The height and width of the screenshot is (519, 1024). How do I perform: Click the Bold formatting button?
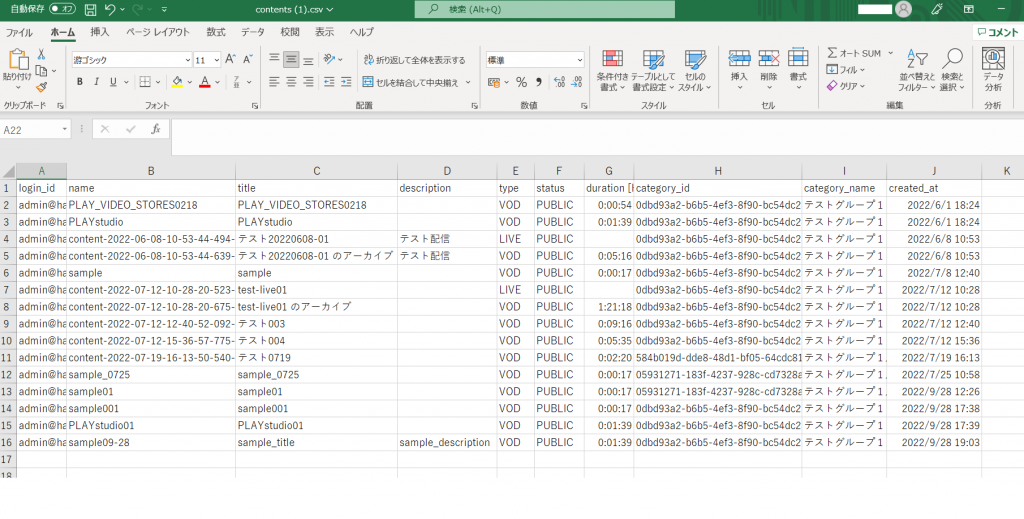tap(79, 82)
